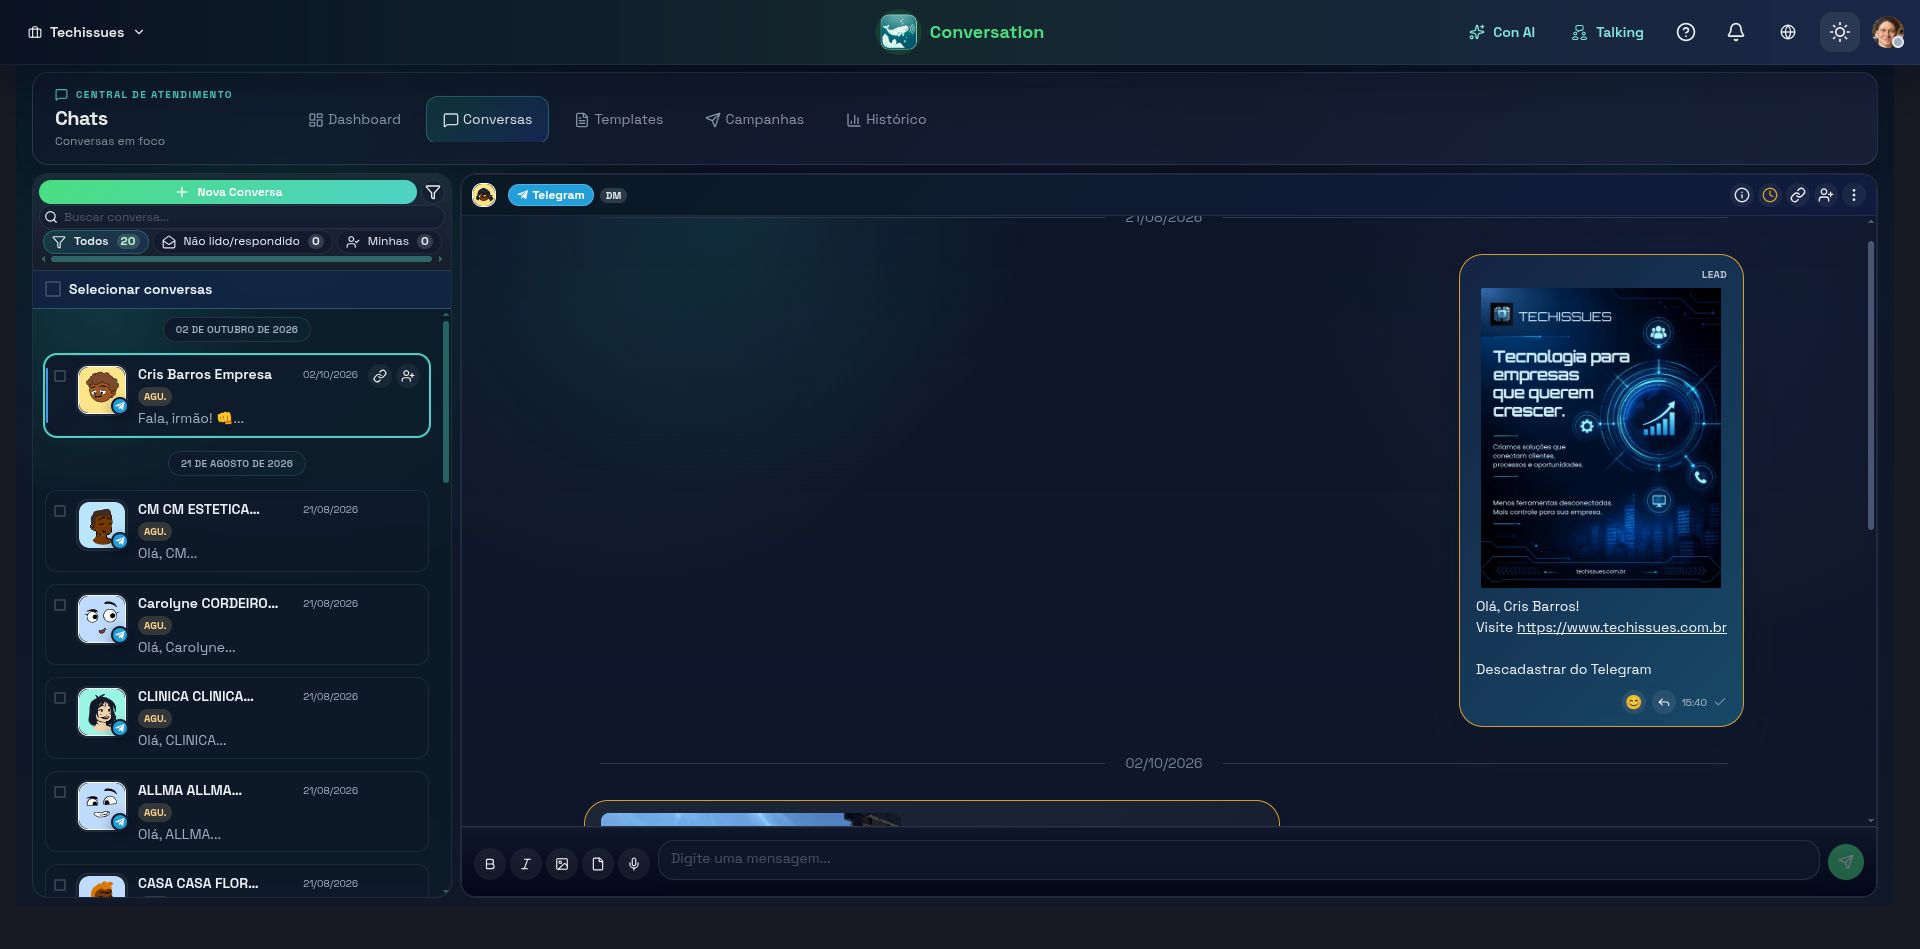
Task: Click the info icon in chat header
Action: (1742, 195)
